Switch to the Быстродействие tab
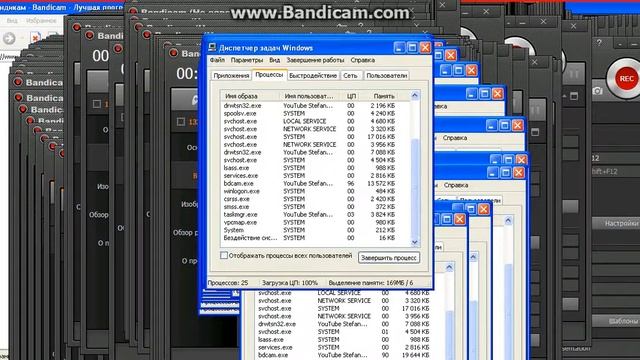Viewport: 640px width, 360px height. pos(313,76)
